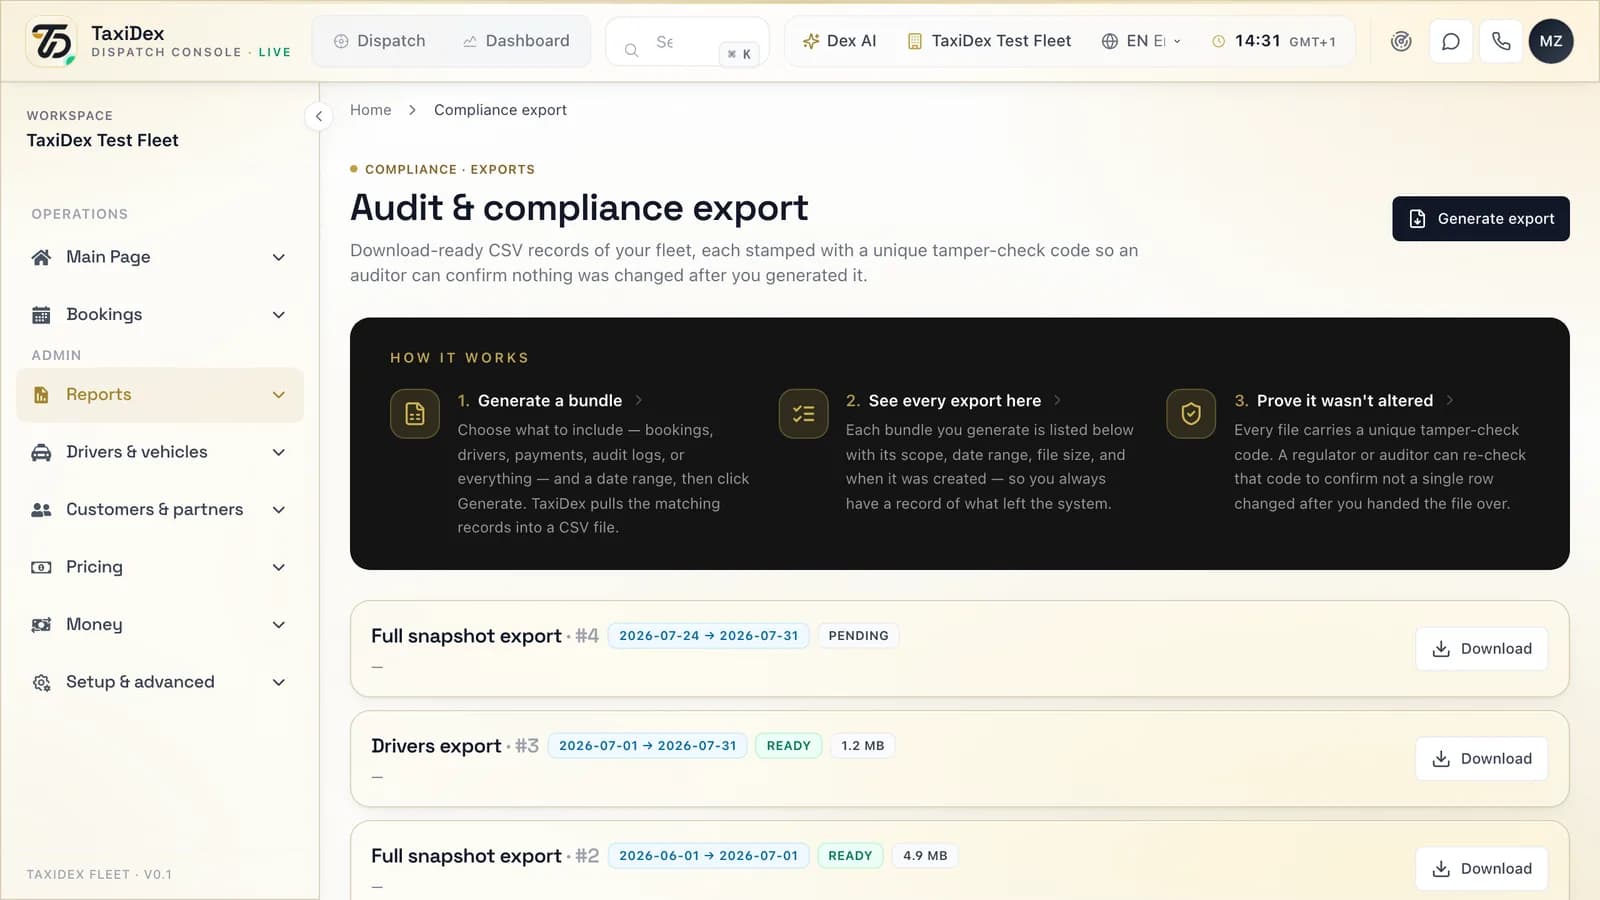The height and width of the screenshot is (900, 1600).
Task: Switch to the Dashboard tab
Action: click(516, 41)
